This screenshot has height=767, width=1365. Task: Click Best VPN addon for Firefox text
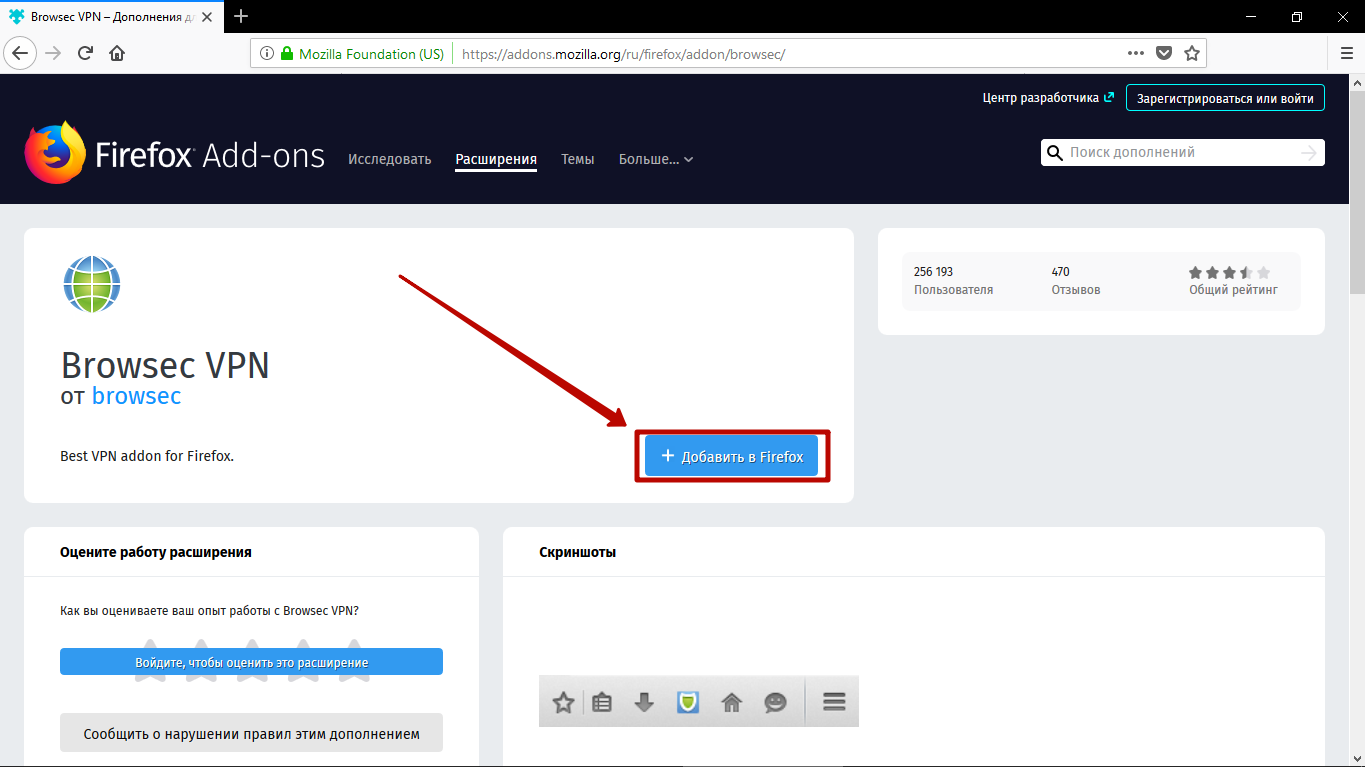click(x=147, y=456)
